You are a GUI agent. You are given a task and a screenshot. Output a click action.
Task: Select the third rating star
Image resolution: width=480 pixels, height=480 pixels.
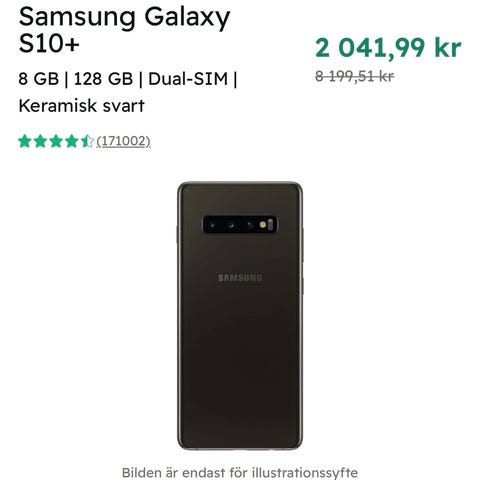(x=56, y=141)
